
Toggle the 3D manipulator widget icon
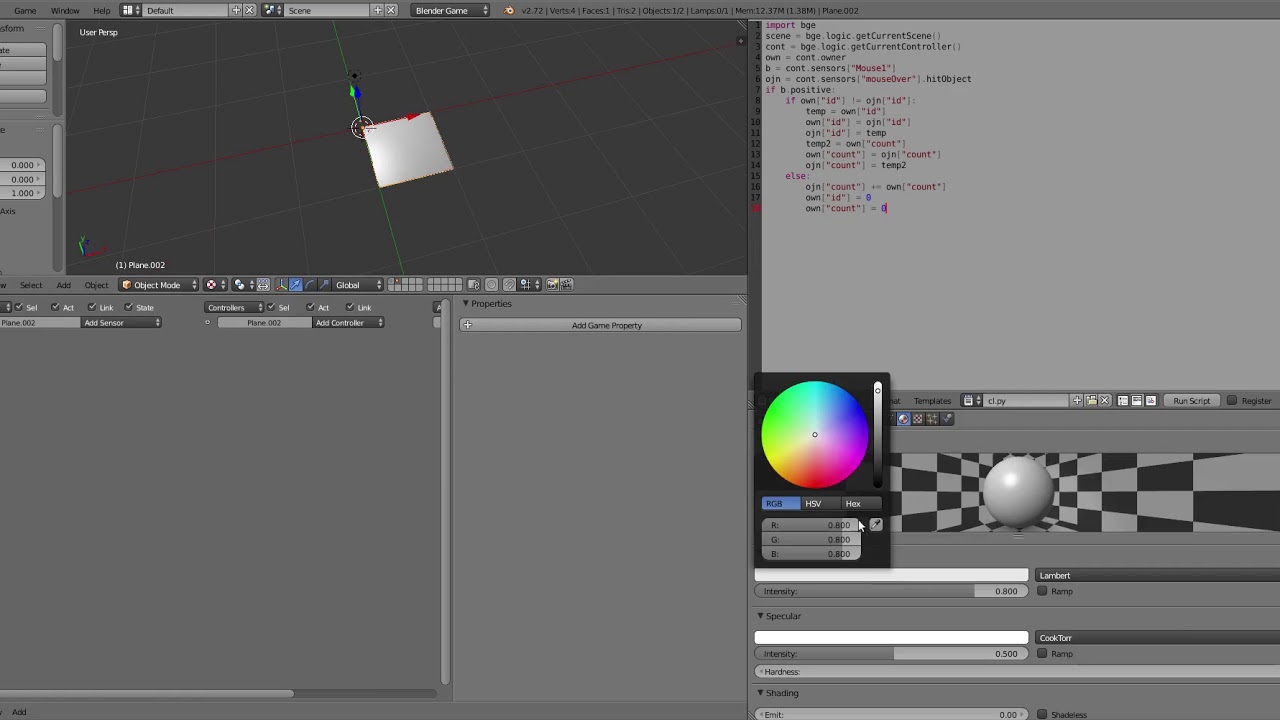(x=280, y=285)
